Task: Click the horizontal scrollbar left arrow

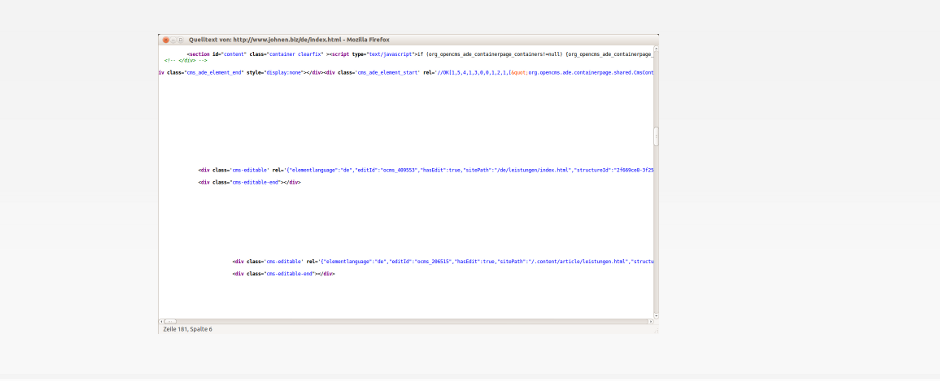Action: 161,322
